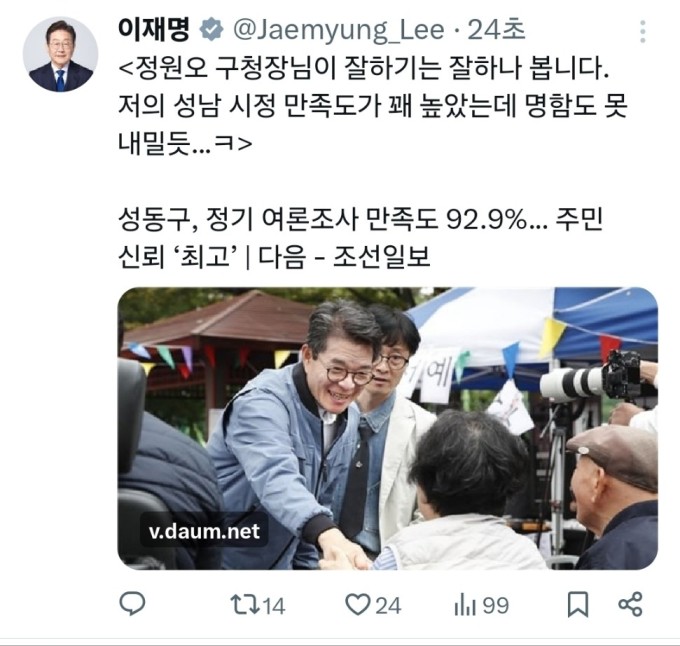680x646 pixels.
Task: Click the display name 이재명
Action: (154, 29)
